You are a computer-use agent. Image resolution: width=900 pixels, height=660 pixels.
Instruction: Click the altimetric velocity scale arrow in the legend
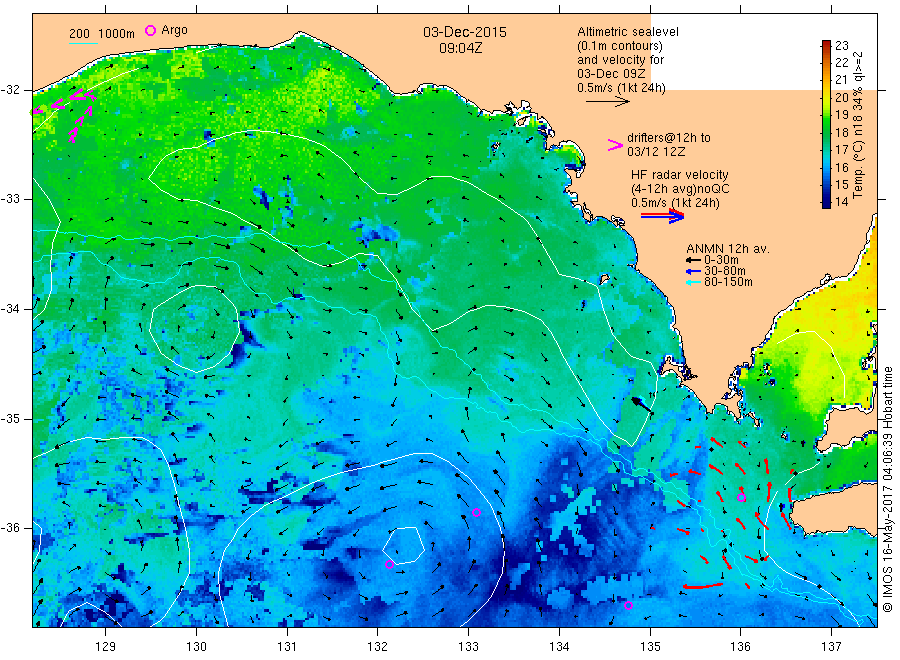(x=608, y=102)
